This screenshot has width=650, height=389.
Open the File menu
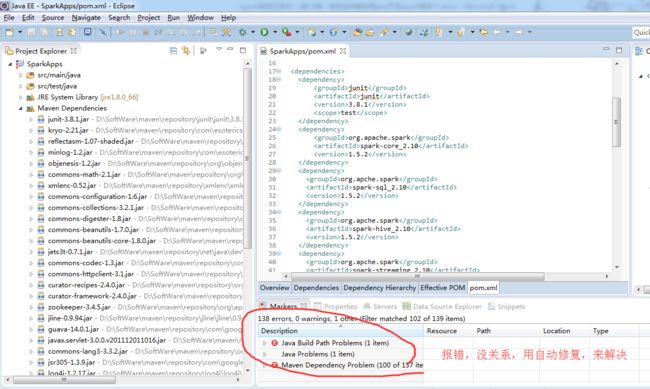coord(9,17)
